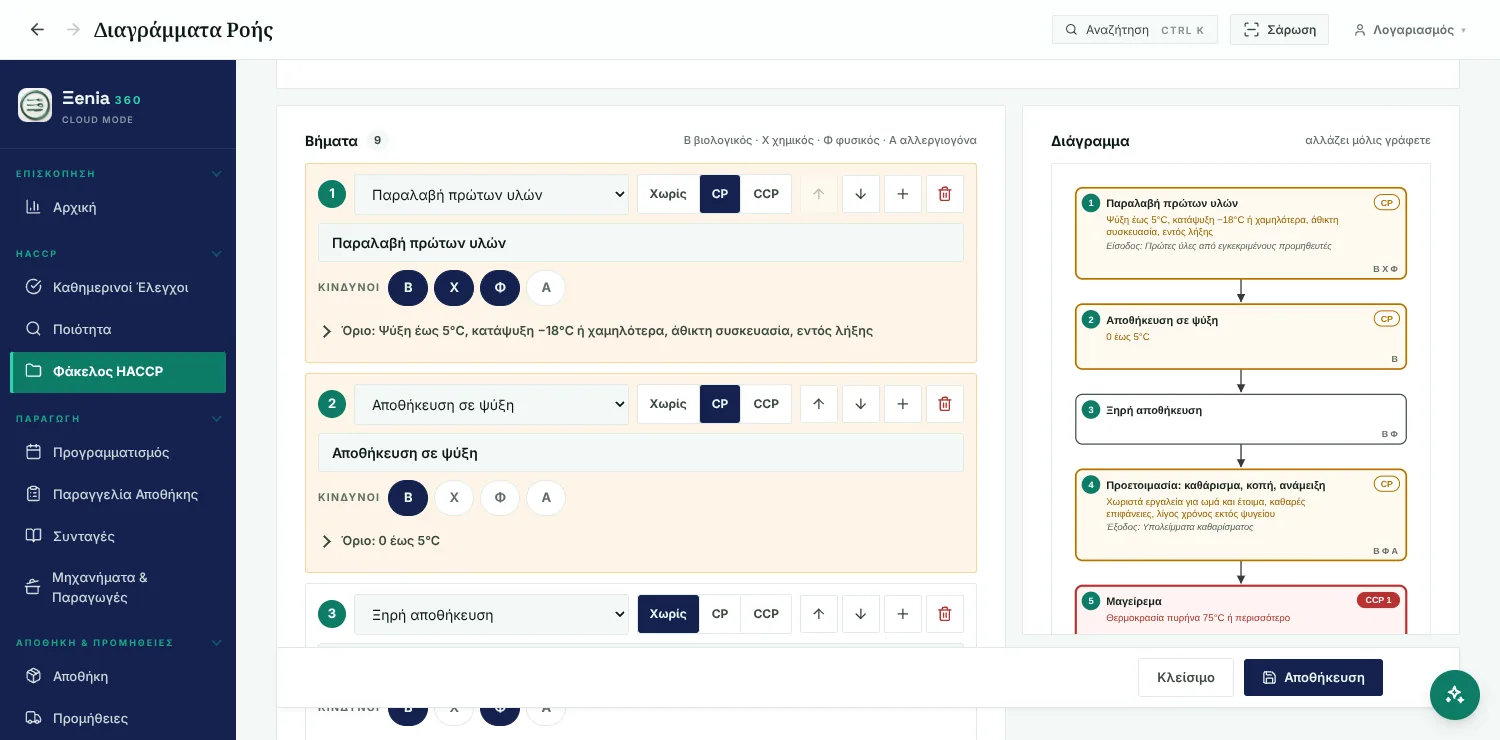Click the back arrow next to Διαγράμματα Ροής

pyautogui.click(x=37, y=30)
